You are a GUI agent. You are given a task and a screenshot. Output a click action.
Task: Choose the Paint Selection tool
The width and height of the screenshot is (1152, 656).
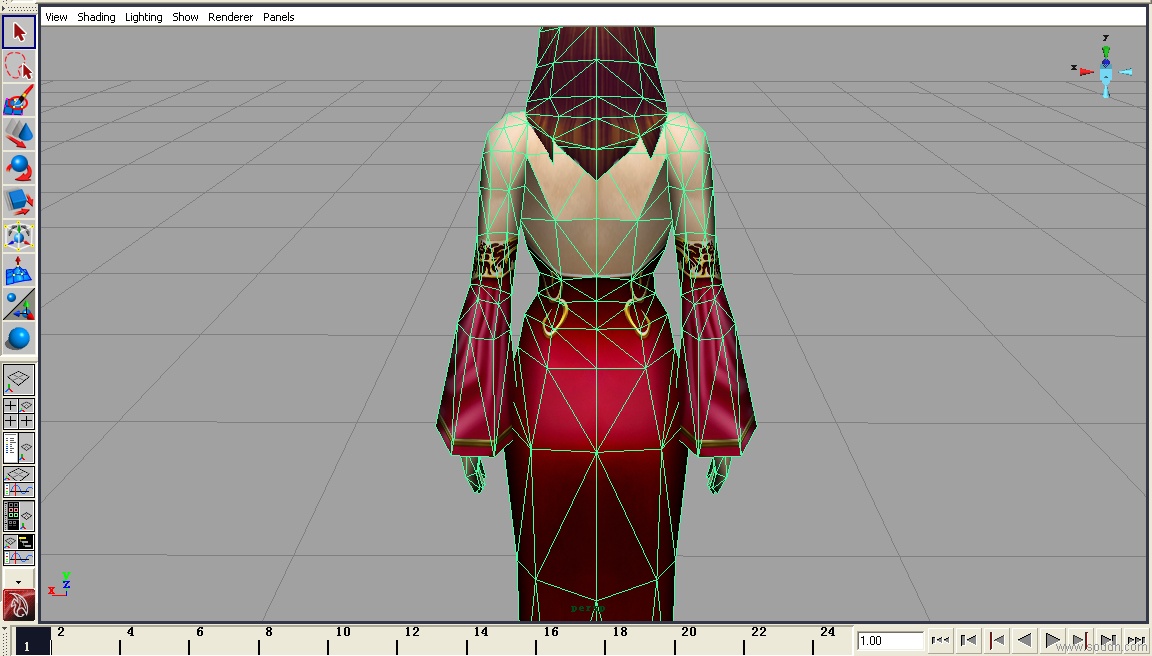click(x=19, y=100)
